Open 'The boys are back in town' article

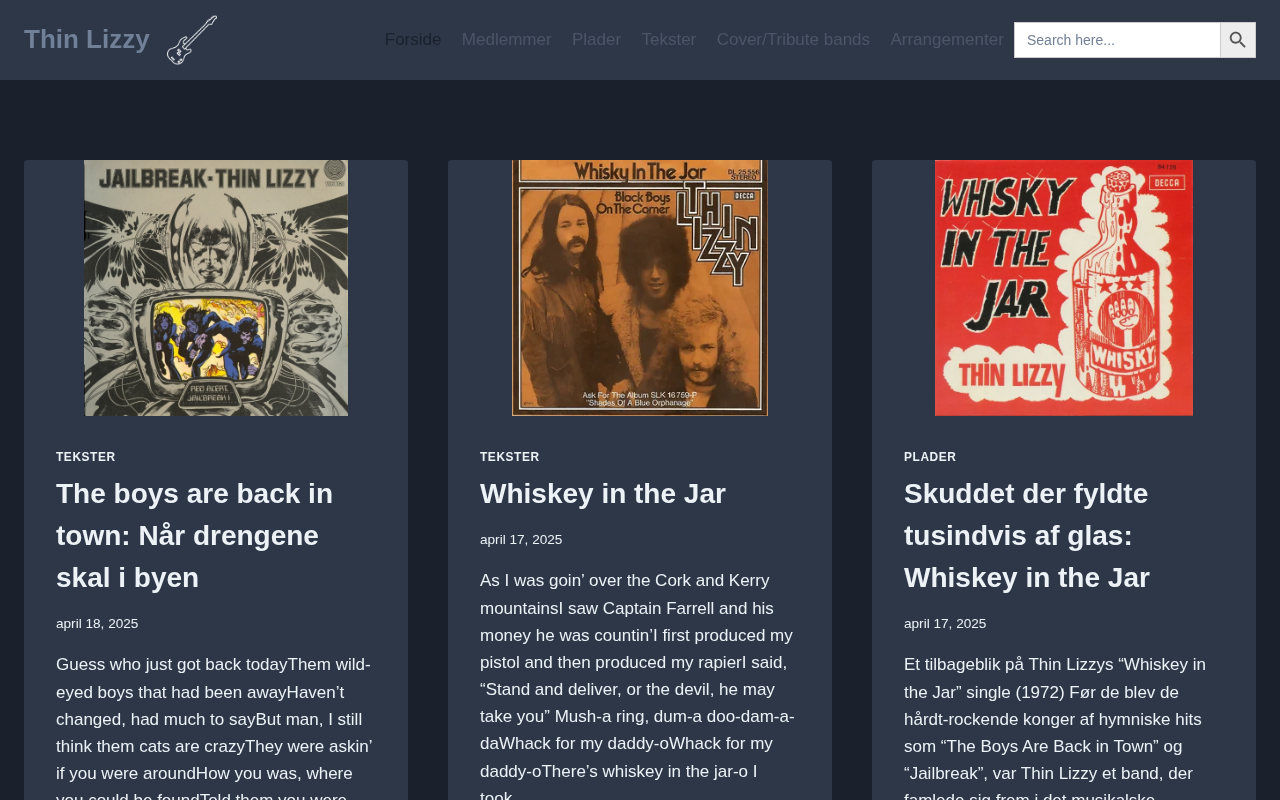(x=195, y=535)
